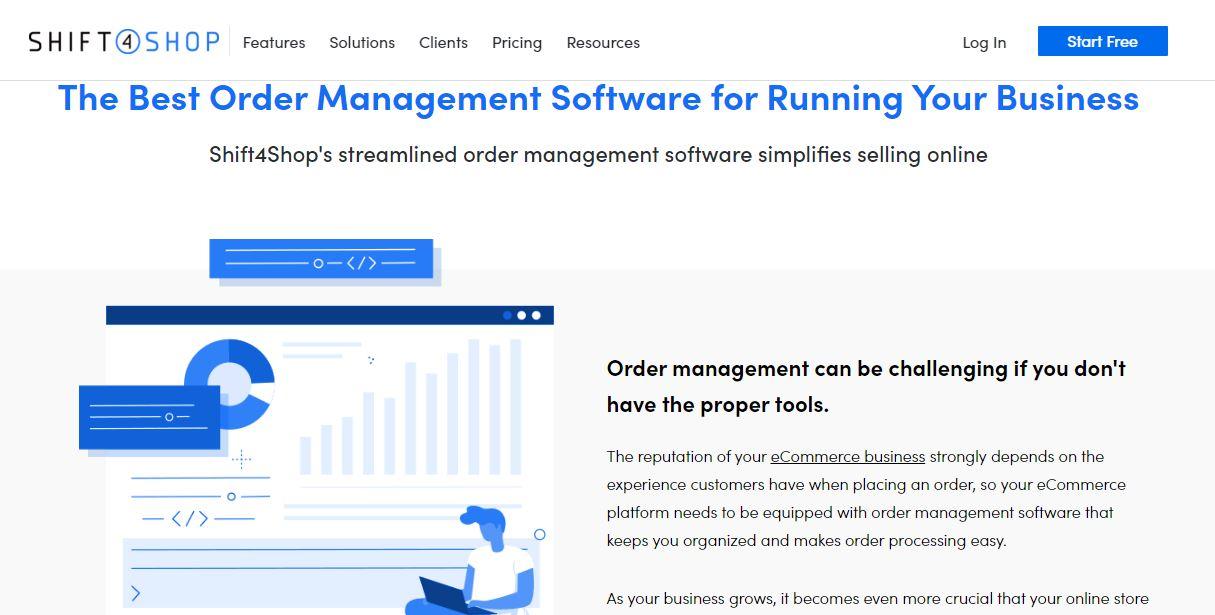Click the subheading 'Shift4Shop's streamlined order management software'
This screenshot has height=615, width=1215.
click(598, 154)
